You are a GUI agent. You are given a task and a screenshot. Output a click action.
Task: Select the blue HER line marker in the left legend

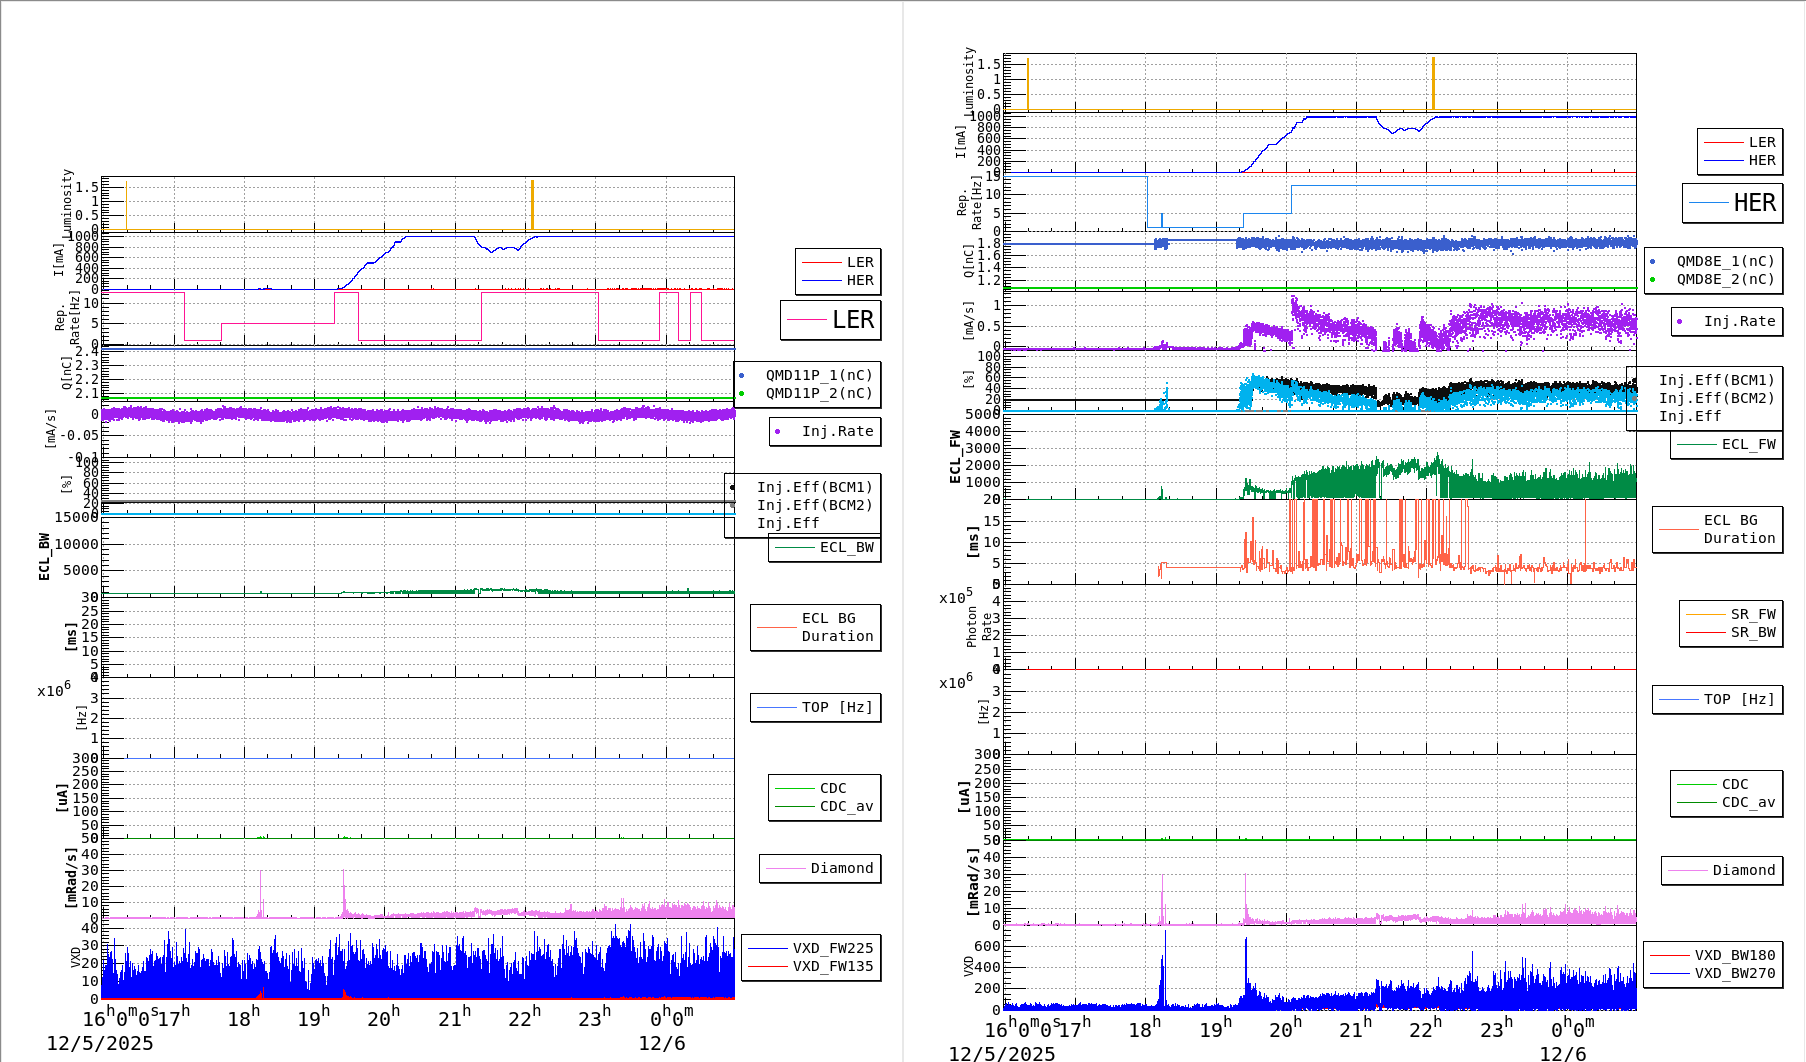823,280
